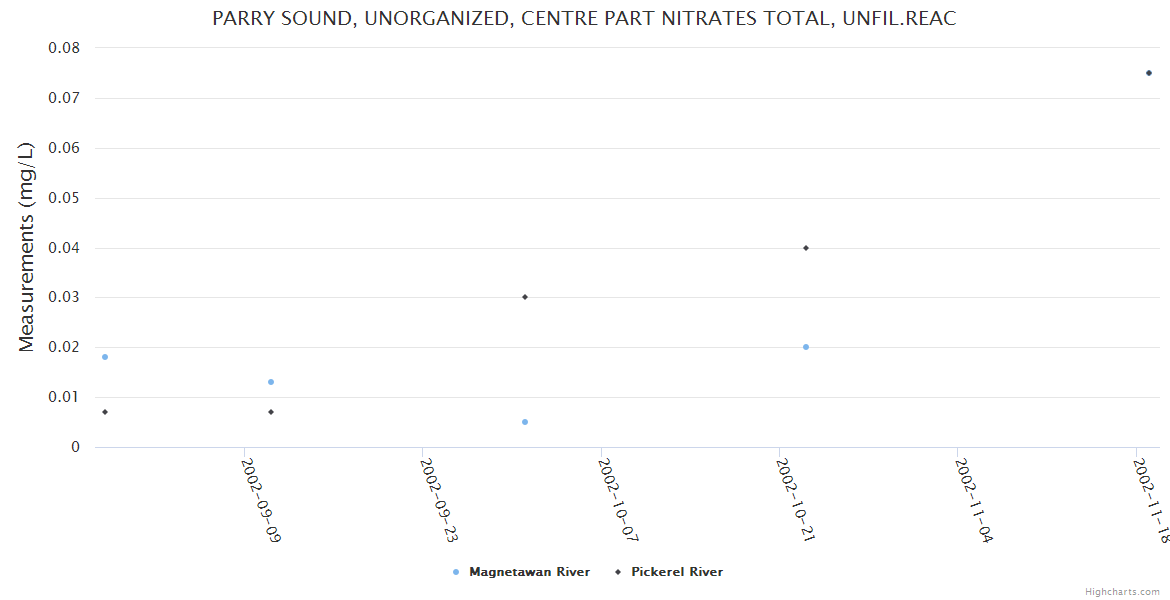
Task: Click the 2002-10-21 x-axis date label
Action: click(x=797, y=500)
